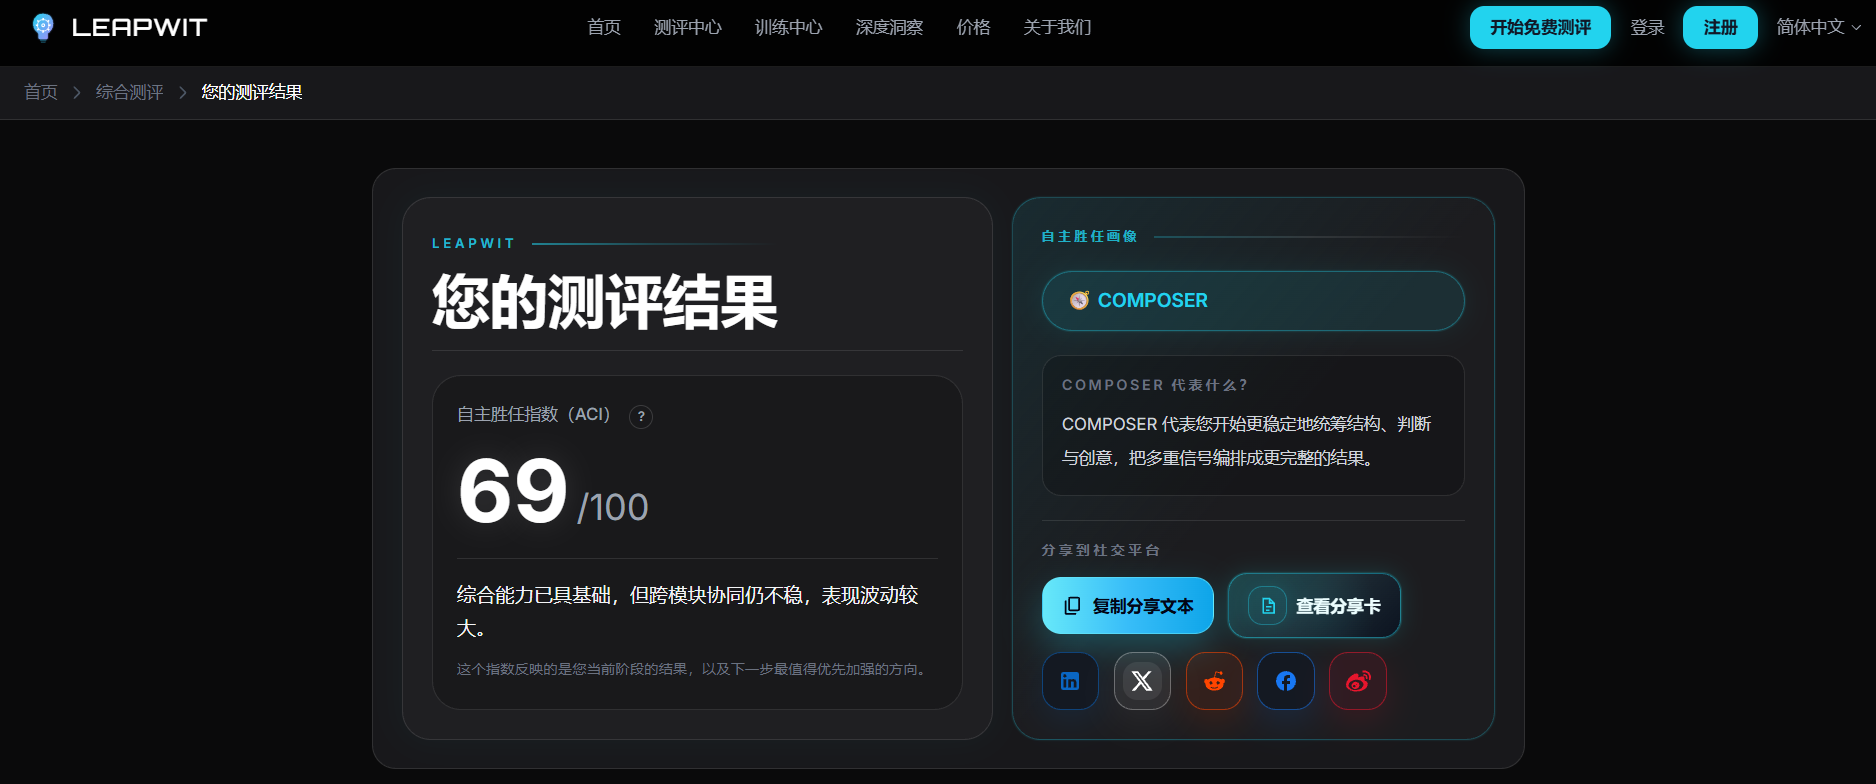Go to 综合测评 in the breadcrumb
Viewport: 1876px width, 784px height.
pyautogui.click(x=130, y=92)
